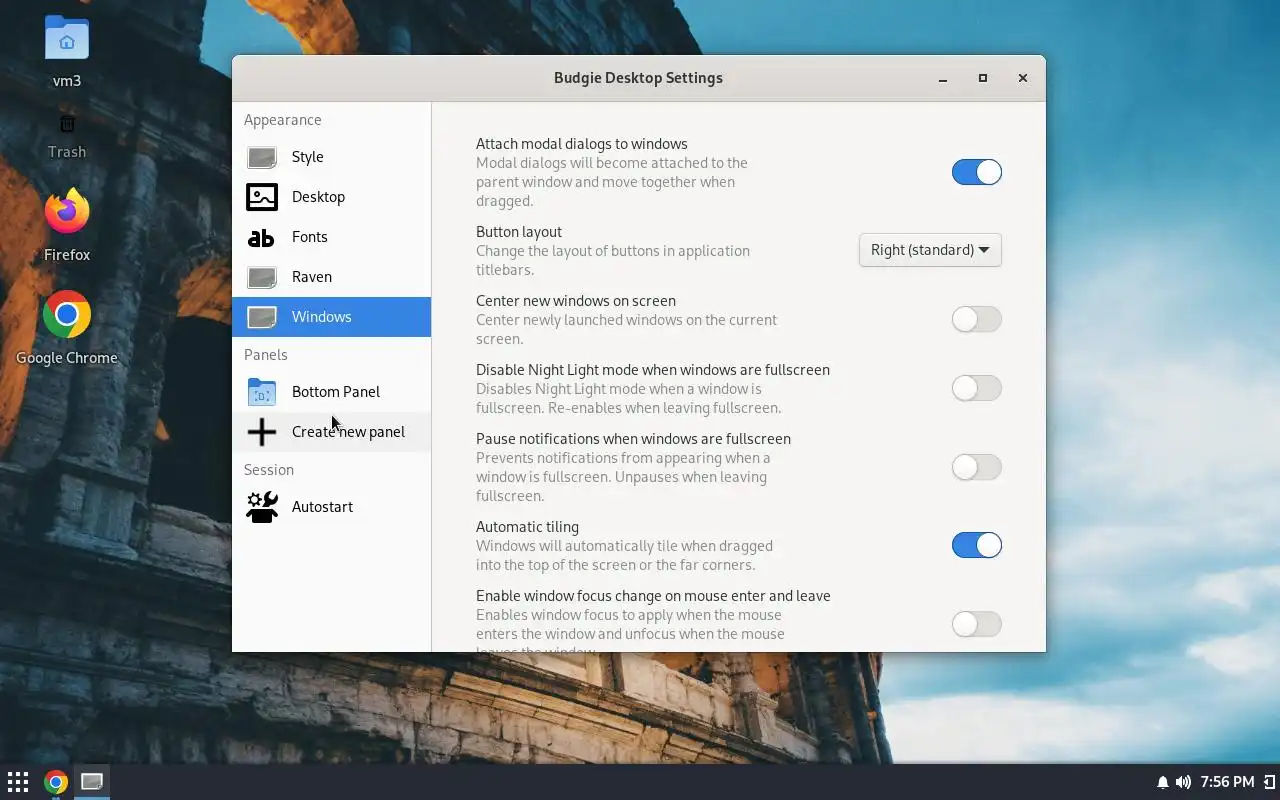Open the Button layout dropdown Right (standard)
This screenshot has height=800, width=1280.
(930, 250)
